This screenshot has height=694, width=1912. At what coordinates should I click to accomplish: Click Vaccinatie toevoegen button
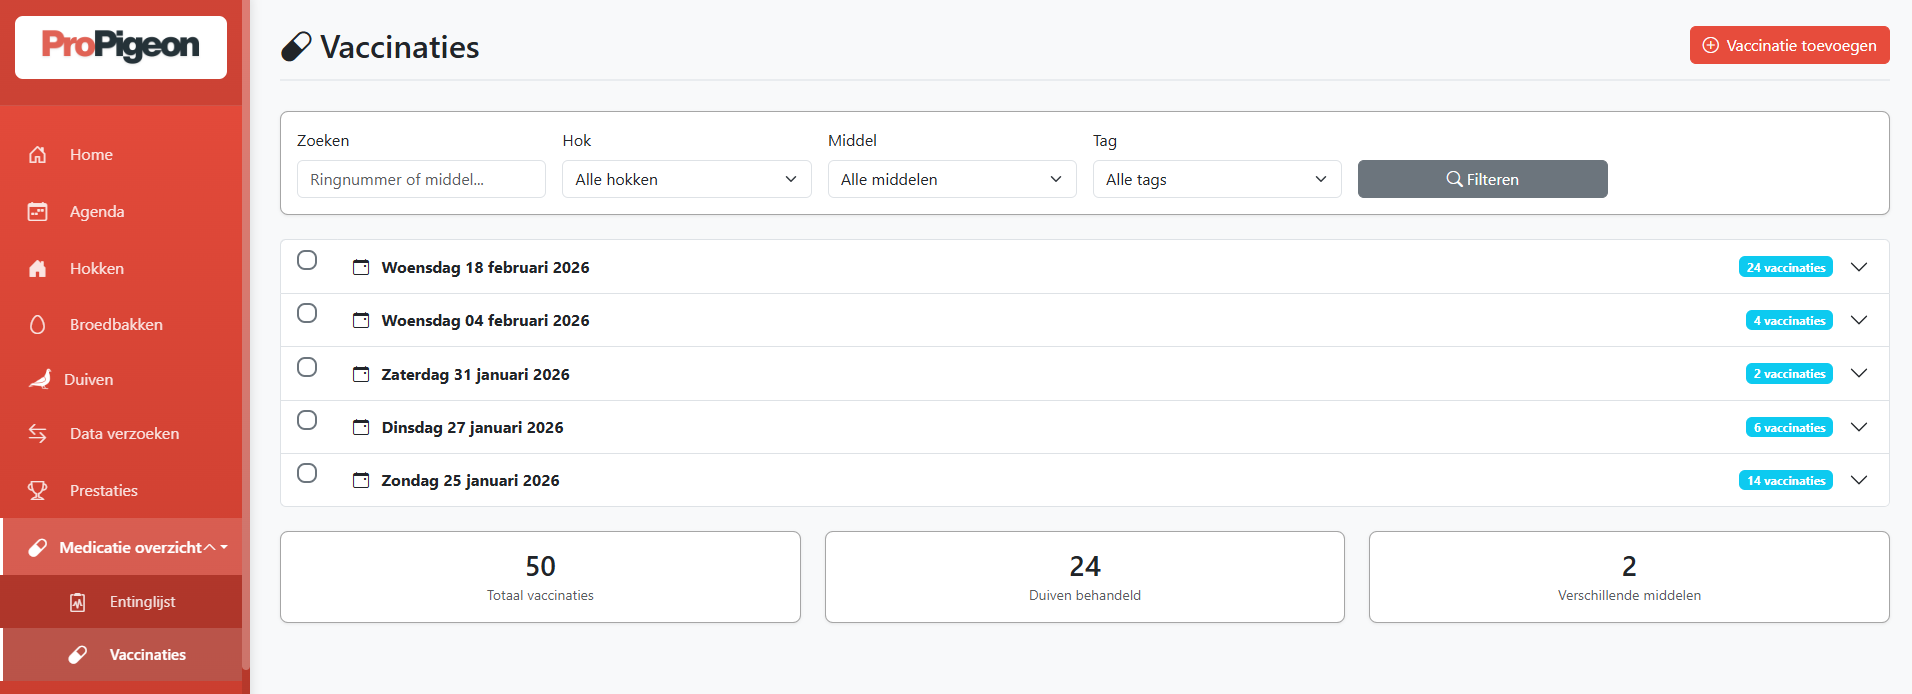coord(1789,45)
